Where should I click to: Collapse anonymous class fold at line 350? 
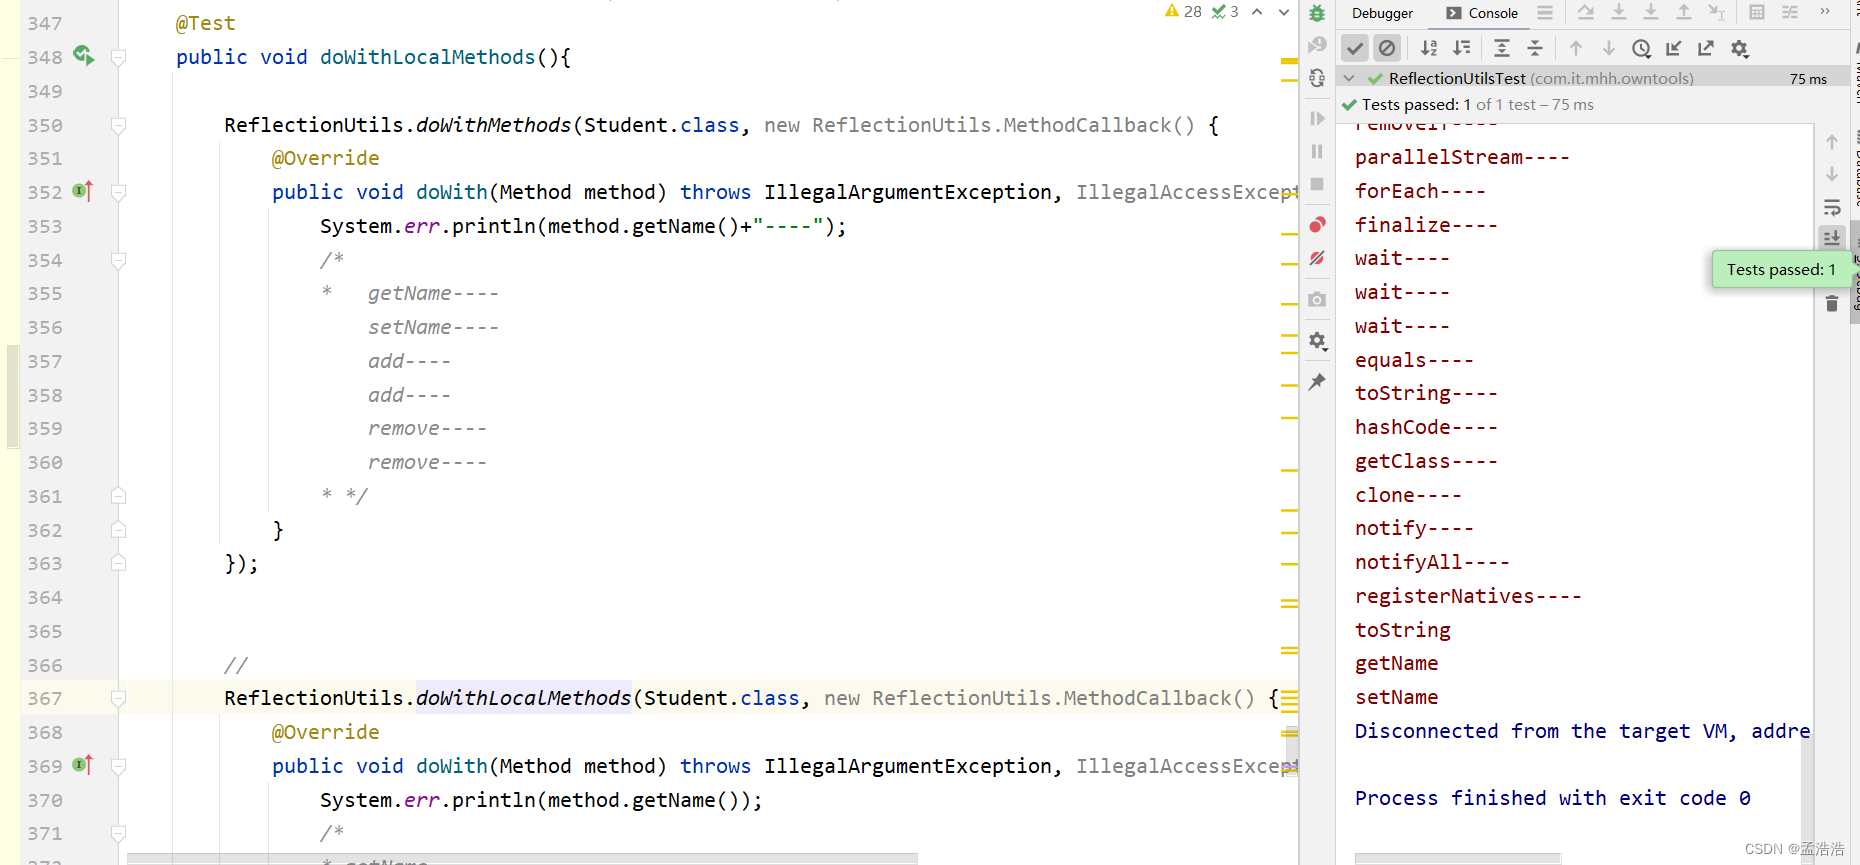[118, 126]
